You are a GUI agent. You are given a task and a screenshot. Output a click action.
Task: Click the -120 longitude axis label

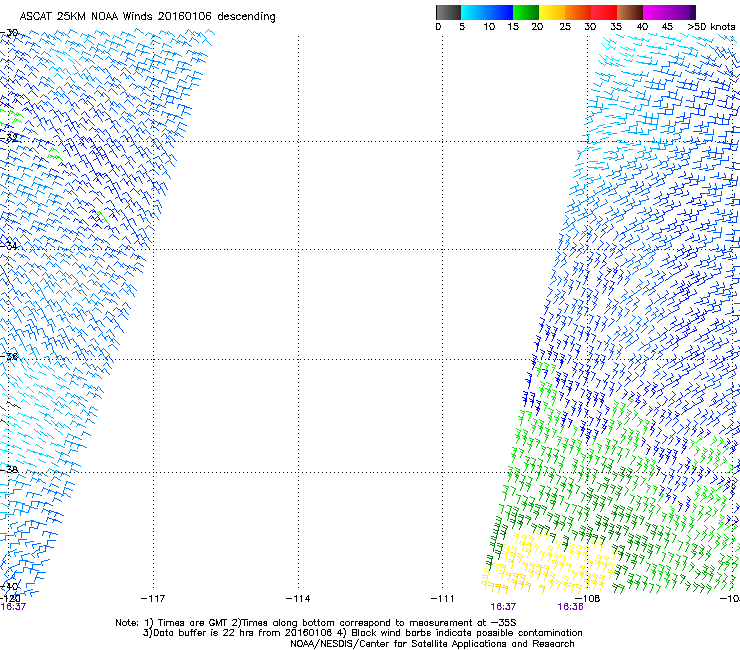tap(10, 599)
